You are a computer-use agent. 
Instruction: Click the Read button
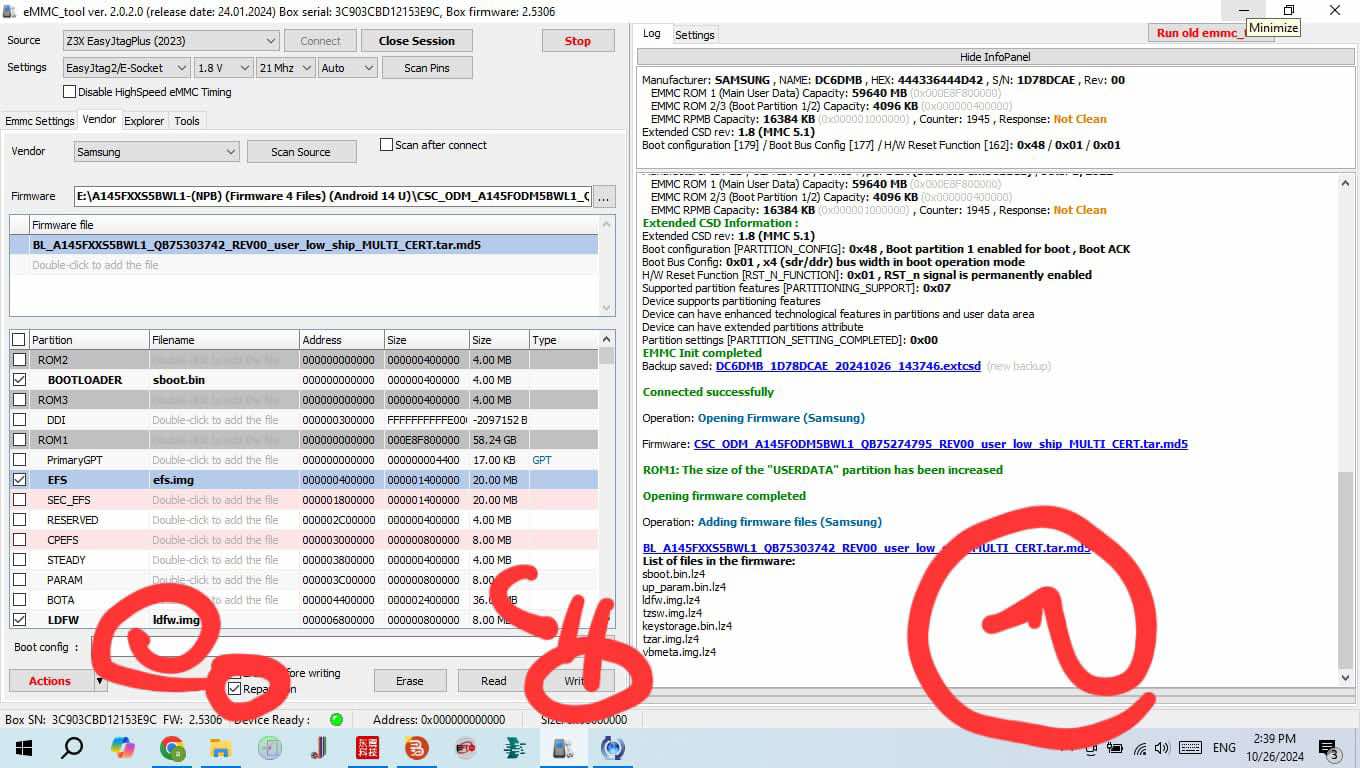coord(494,681)
